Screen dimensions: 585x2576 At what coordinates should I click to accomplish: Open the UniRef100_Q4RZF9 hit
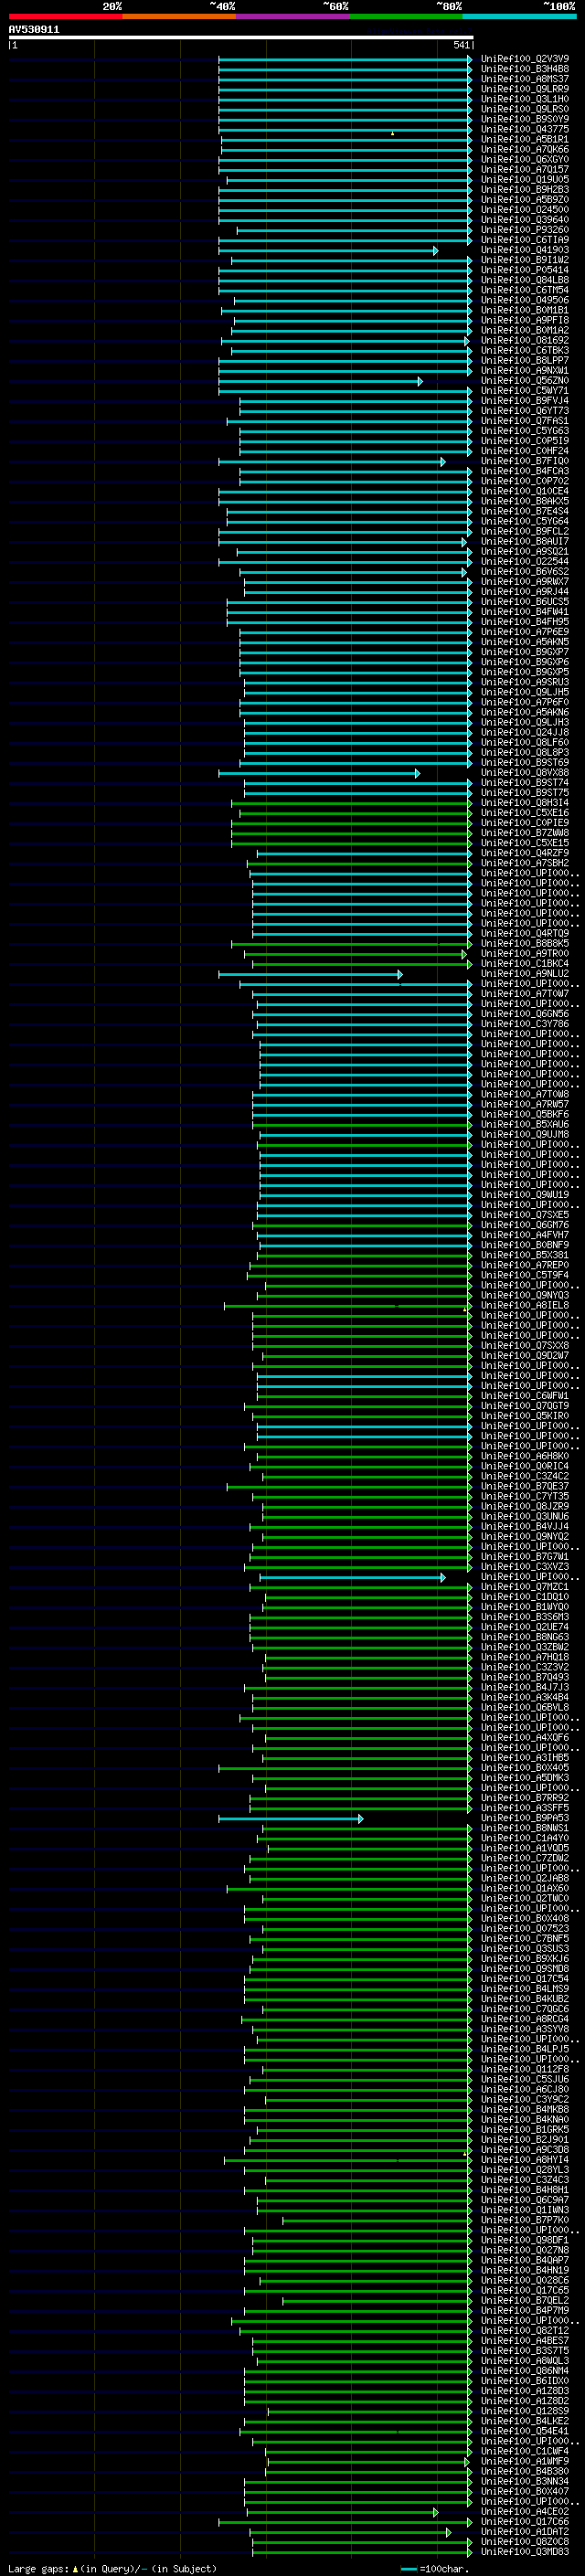[525, 853]
